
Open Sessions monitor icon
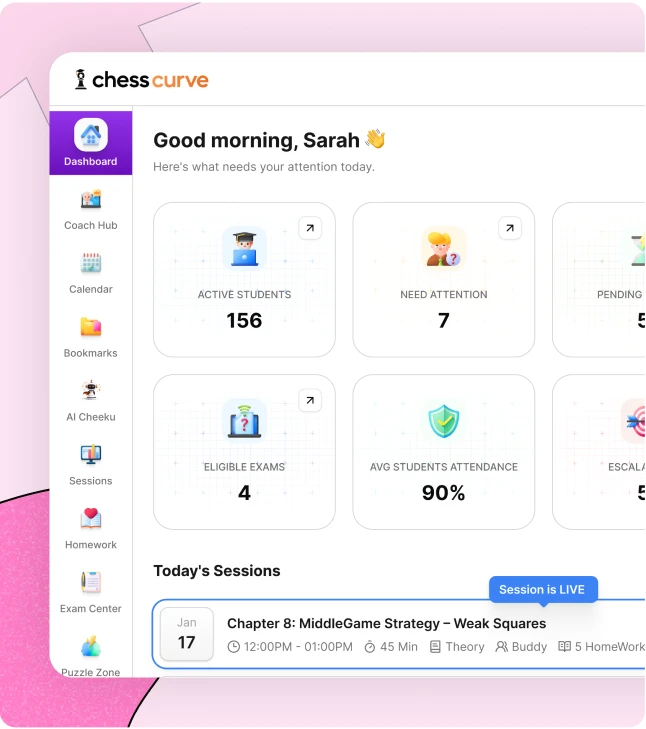91,454
